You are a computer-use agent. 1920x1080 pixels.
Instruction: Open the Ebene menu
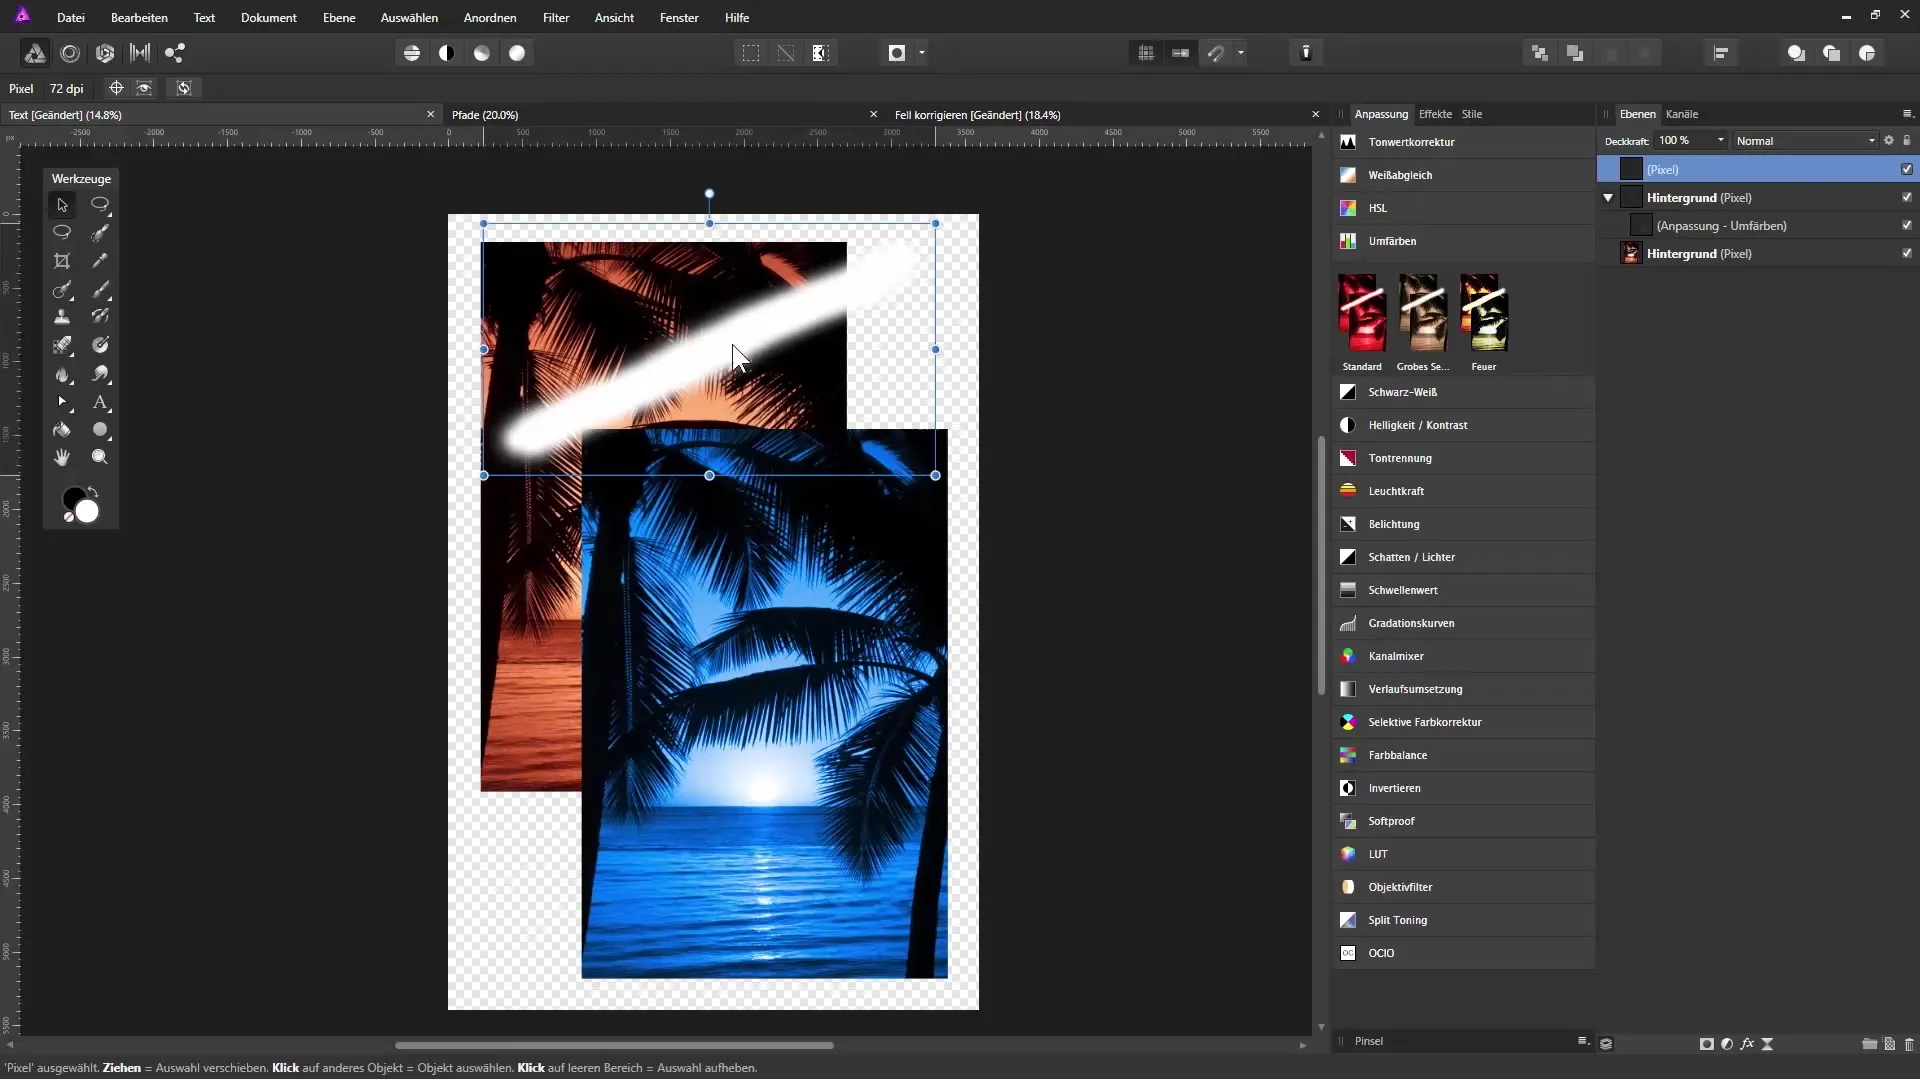[339, 18]
